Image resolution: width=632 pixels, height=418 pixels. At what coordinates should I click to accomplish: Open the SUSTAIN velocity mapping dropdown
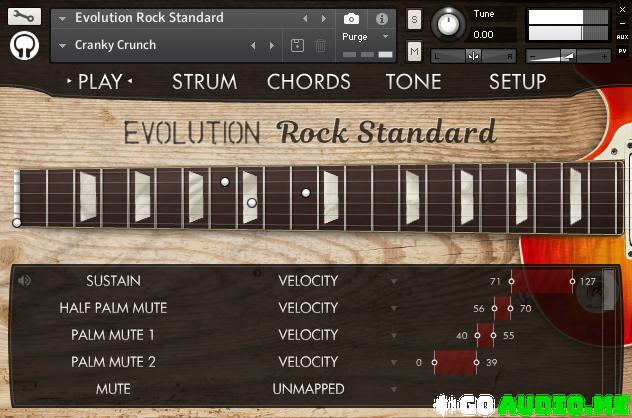pyautogui.click(x=393, y=281)
